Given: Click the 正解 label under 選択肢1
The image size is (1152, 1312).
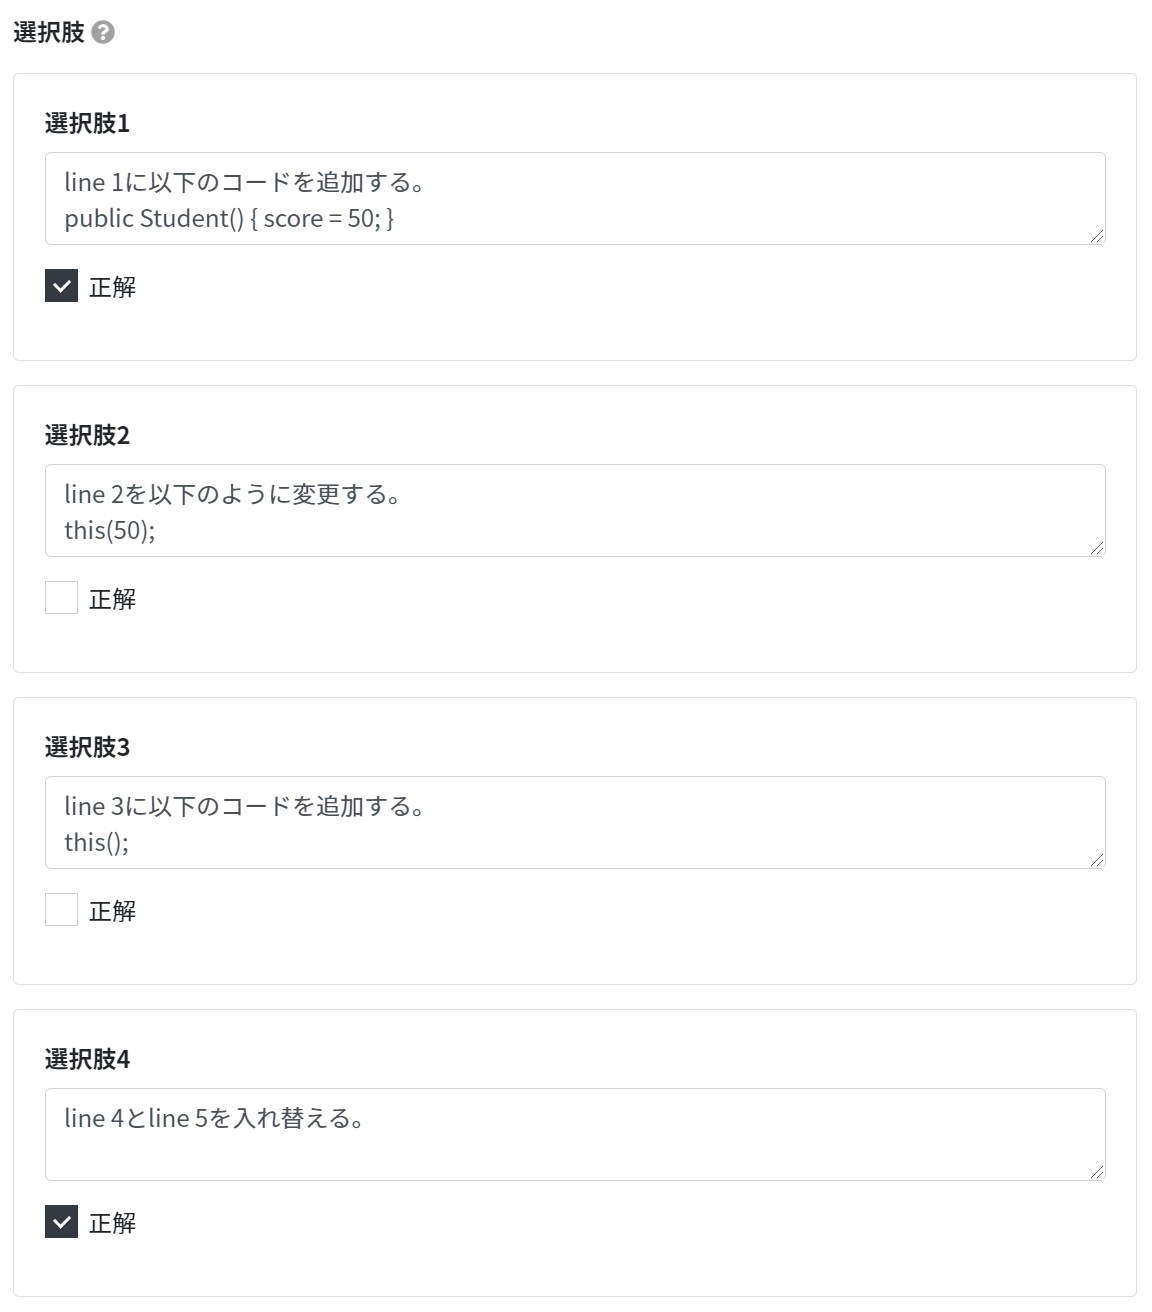Looking at the screenshot, I should (x=112, y=287).
